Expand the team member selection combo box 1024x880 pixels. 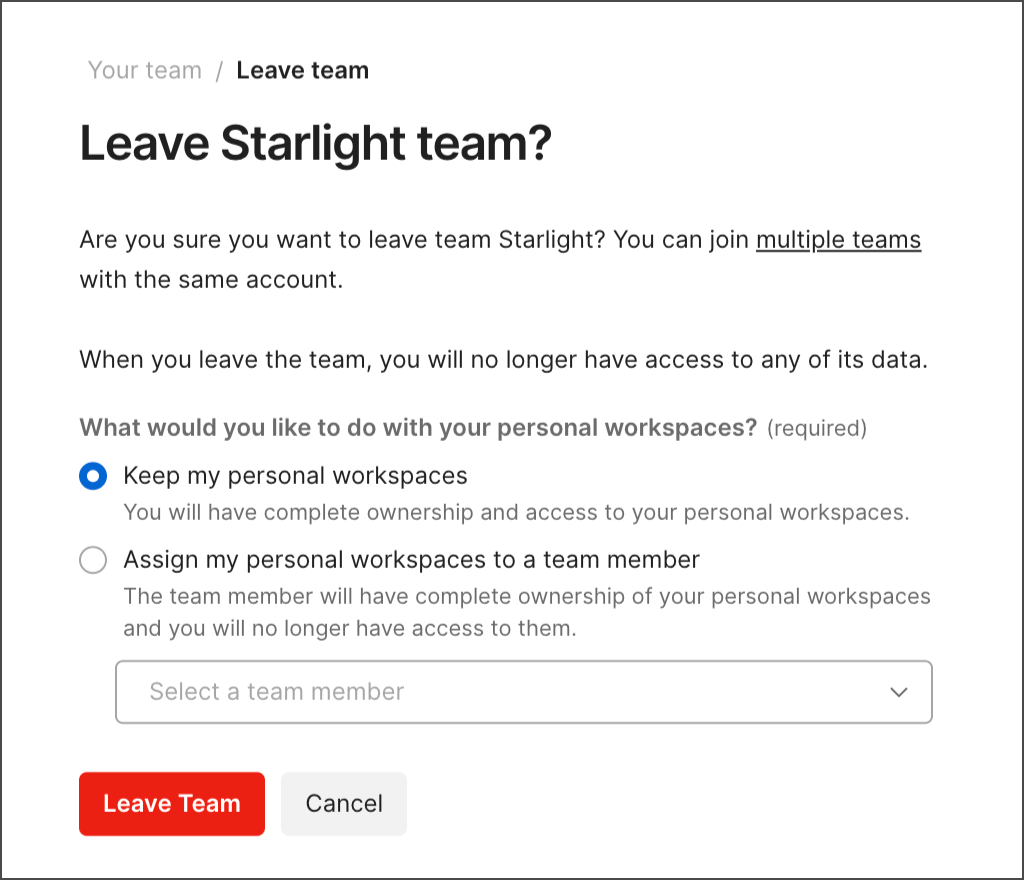pos(524,691)
